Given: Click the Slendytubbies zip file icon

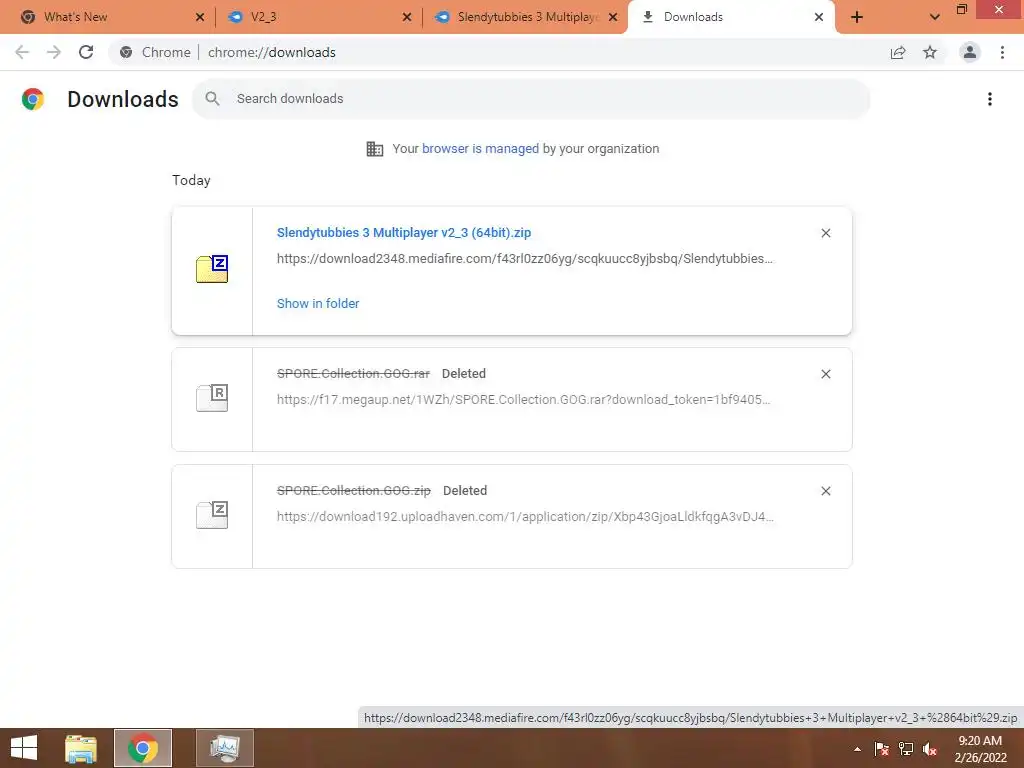Looking at the screenshot, I should click(212, 268).
